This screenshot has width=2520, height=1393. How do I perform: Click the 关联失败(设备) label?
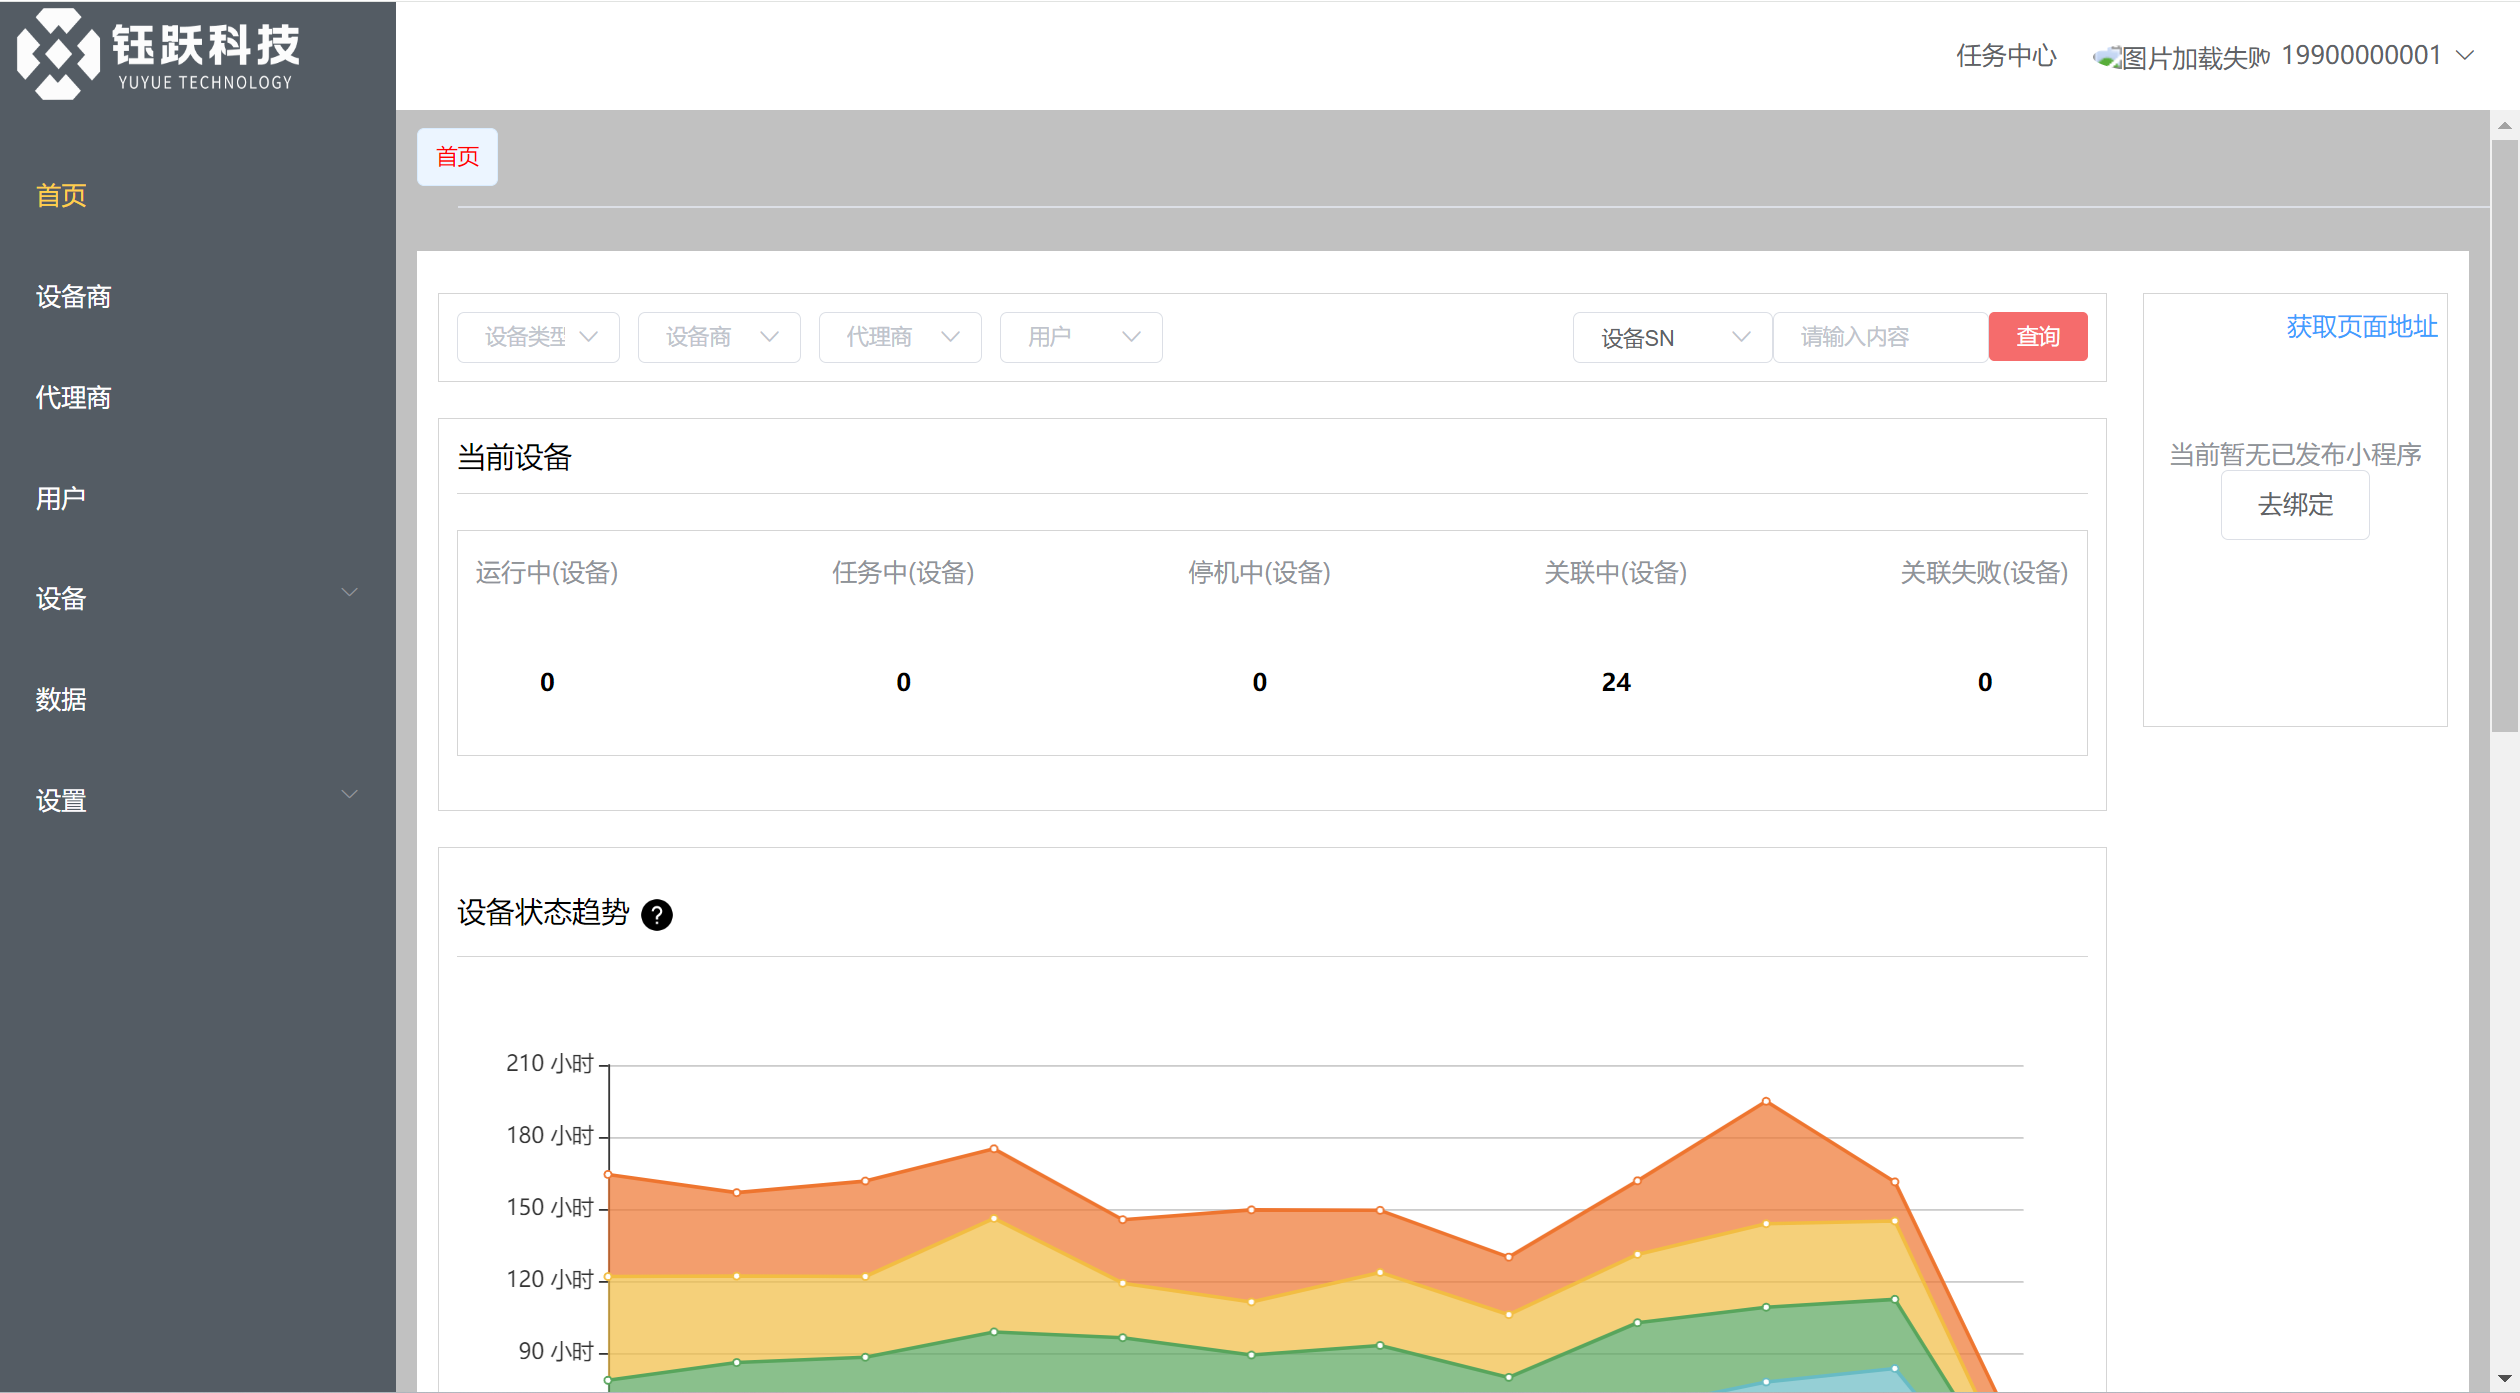(x=1984, y=573)
